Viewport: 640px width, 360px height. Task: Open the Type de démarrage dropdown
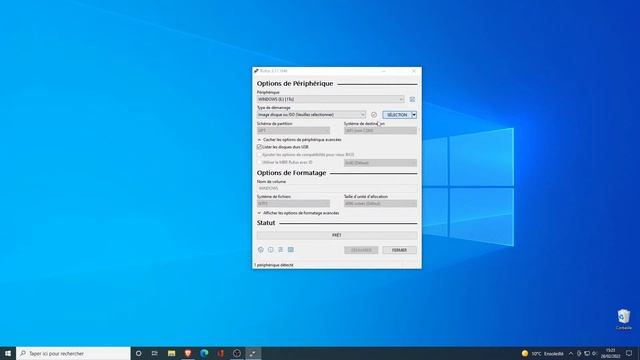pos(311,115)
